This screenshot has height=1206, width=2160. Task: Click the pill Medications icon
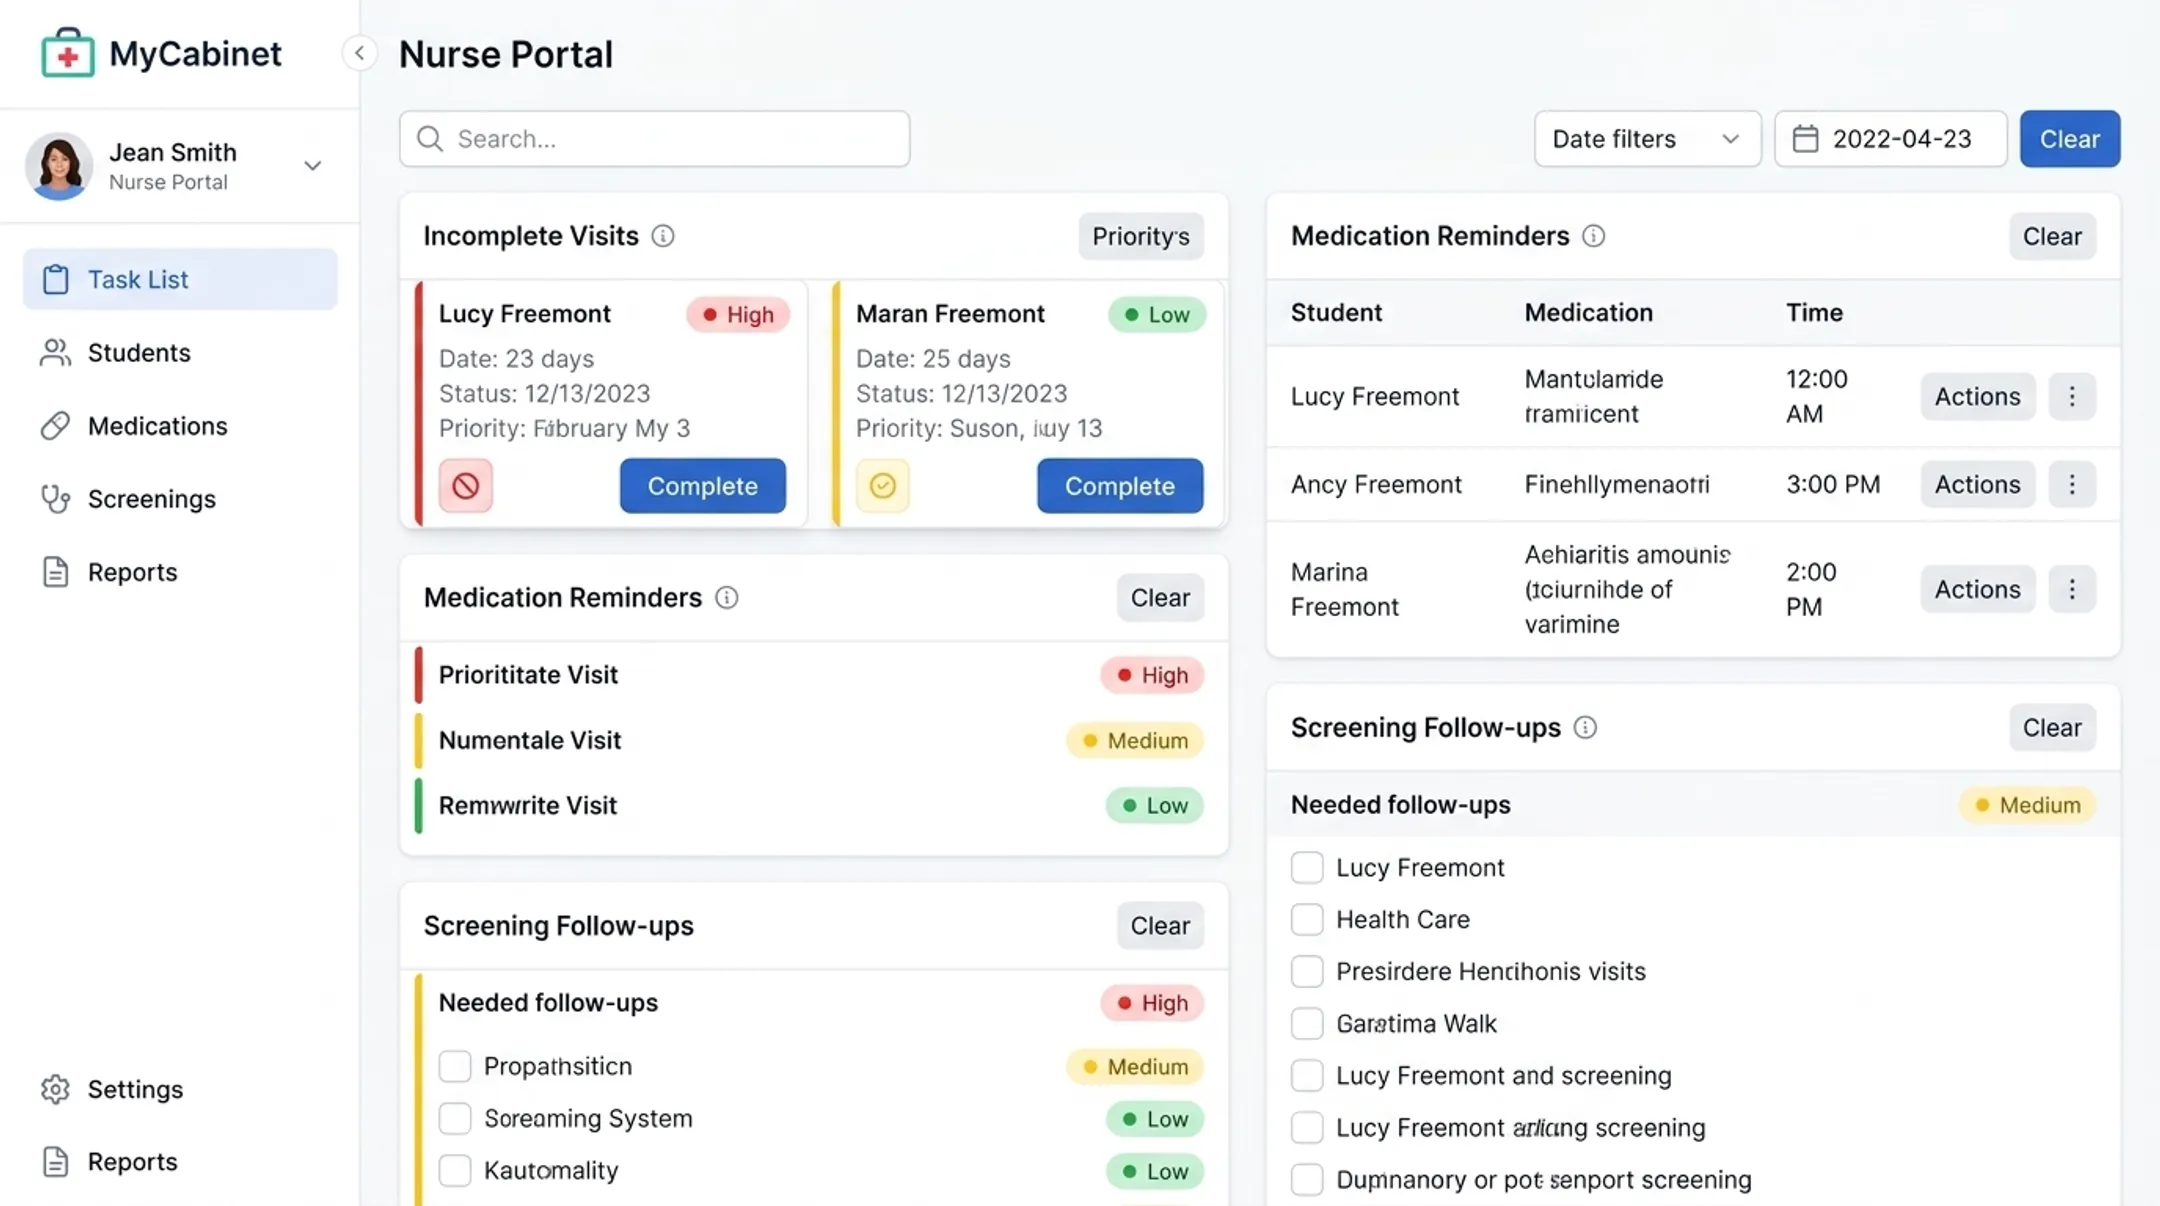point(56,426)
